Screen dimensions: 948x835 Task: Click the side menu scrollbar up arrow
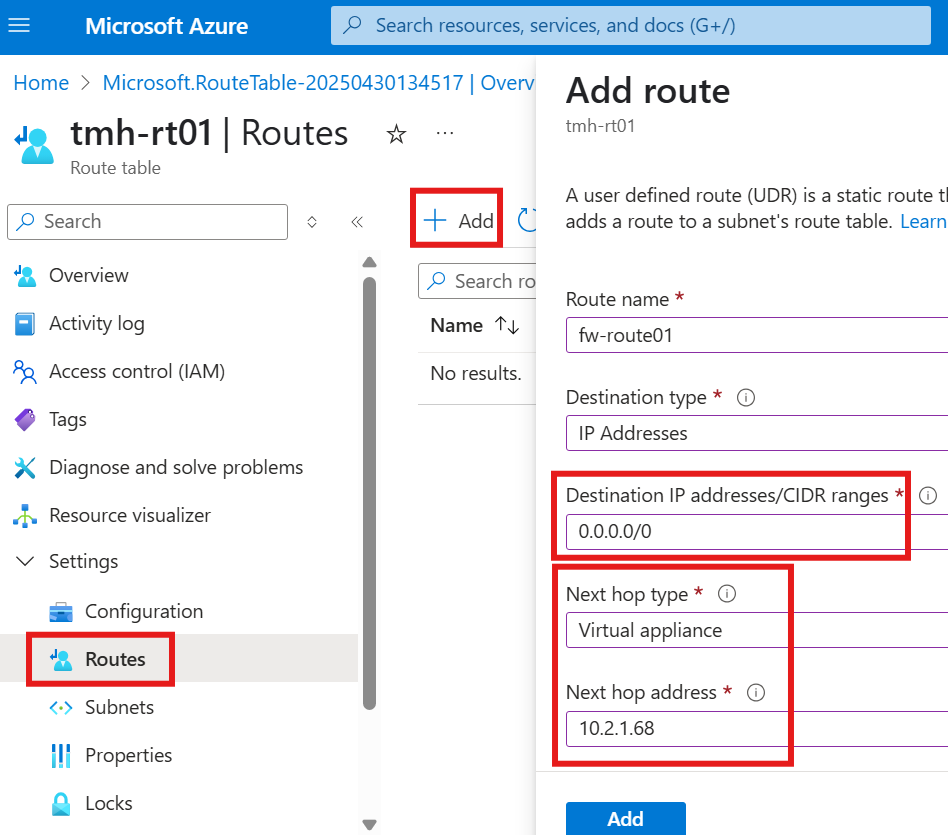(x=369, y=262)
